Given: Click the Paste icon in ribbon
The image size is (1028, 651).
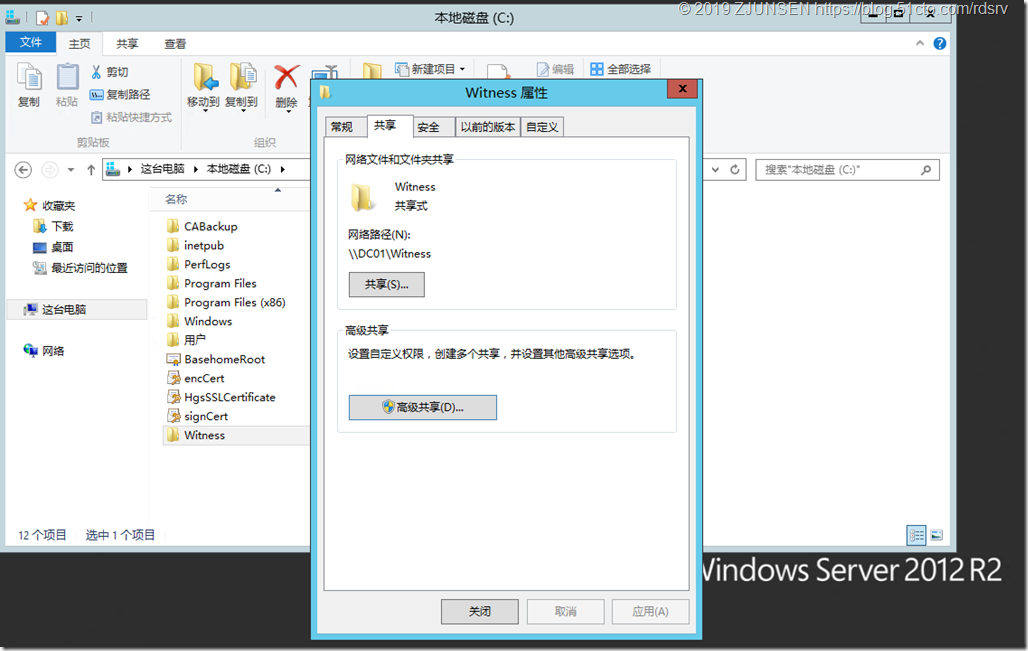Looking at the screenshot, I should pos(67,77).
